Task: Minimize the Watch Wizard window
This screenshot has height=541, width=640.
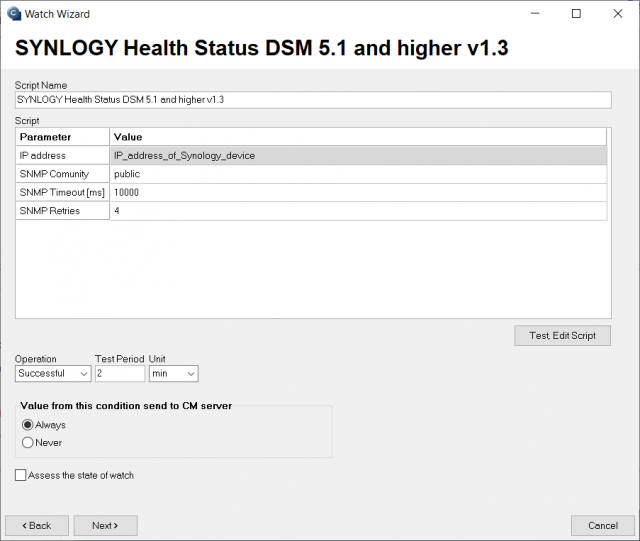Action: (x=535, y=13)
